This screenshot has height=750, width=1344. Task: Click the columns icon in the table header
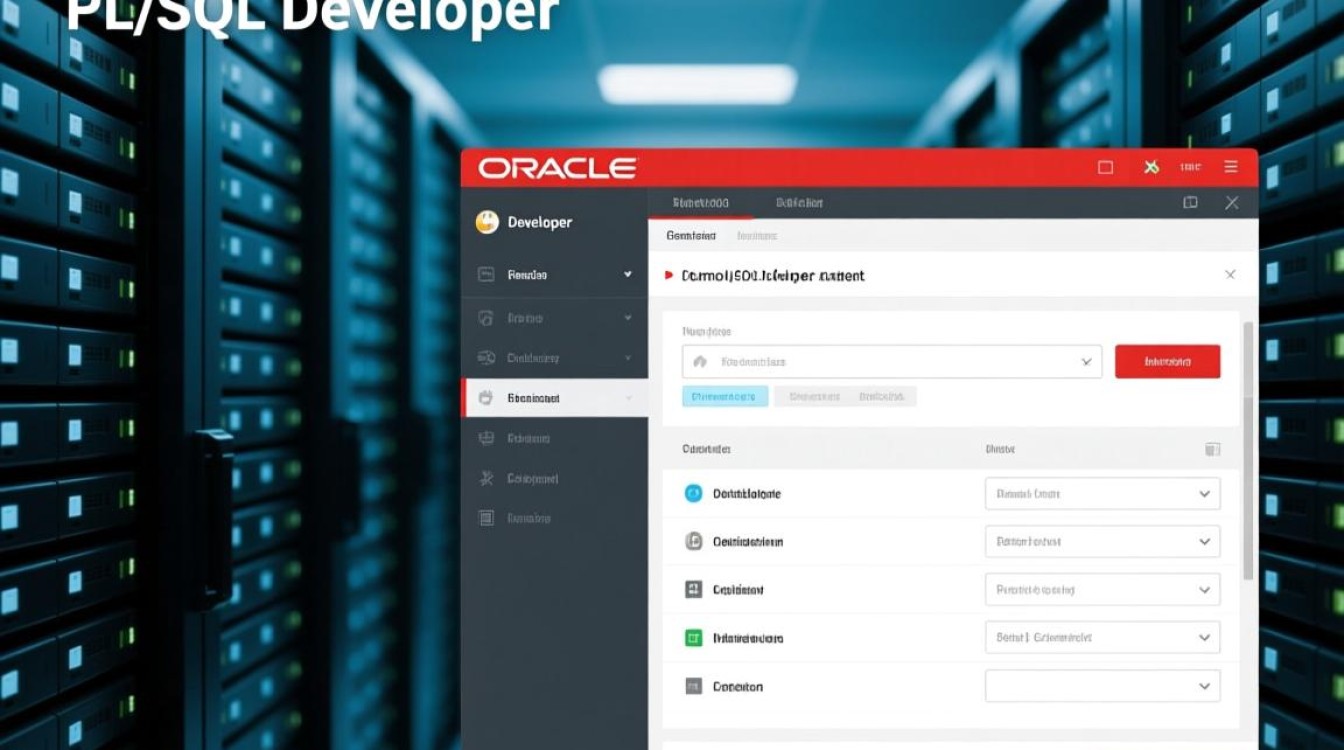(1212, 449)
